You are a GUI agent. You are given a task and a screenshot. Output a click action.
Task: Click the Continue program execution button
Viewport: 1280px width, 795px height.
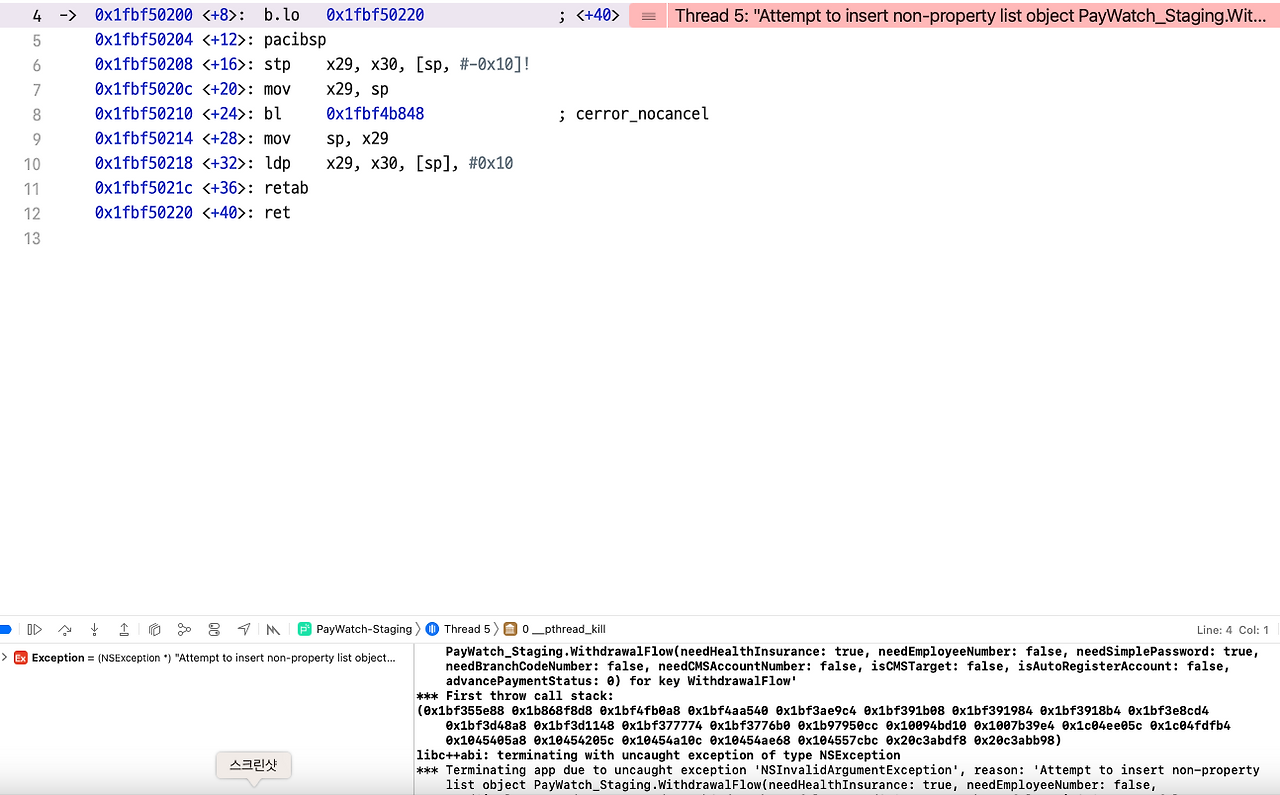coord(35,629)
